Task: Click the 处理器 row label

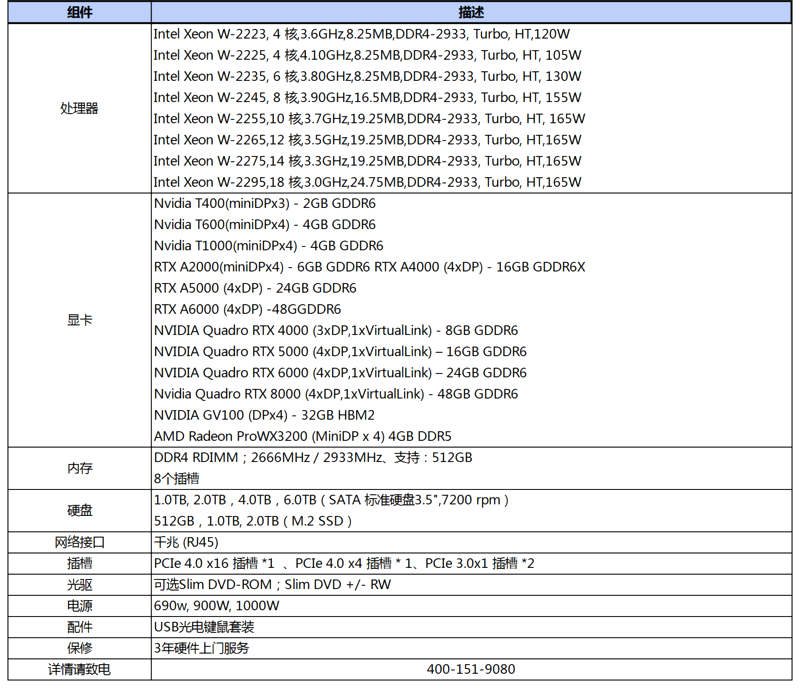Action: click(x=79, y=108)
